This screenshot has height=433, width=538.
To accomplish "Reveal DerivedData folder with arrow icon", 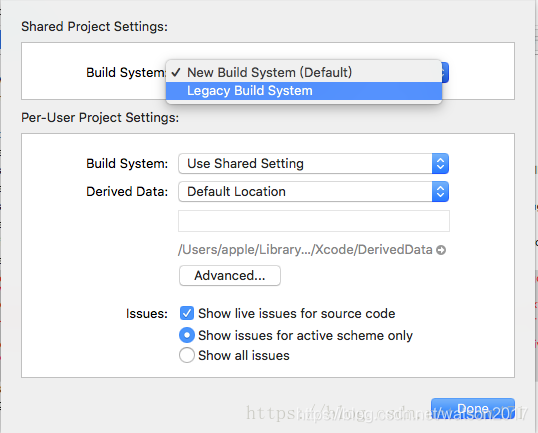I will pos(441,250).
